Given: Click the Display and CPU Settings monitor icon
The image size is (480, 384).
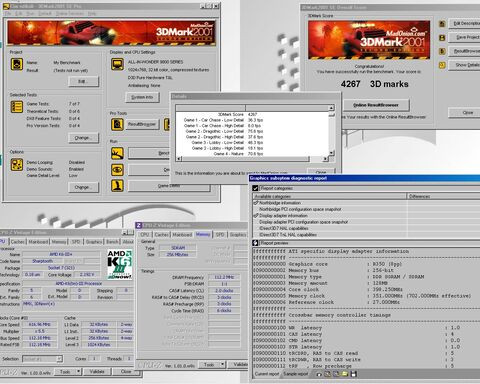Looking at the screenshot, I should 117,64.
